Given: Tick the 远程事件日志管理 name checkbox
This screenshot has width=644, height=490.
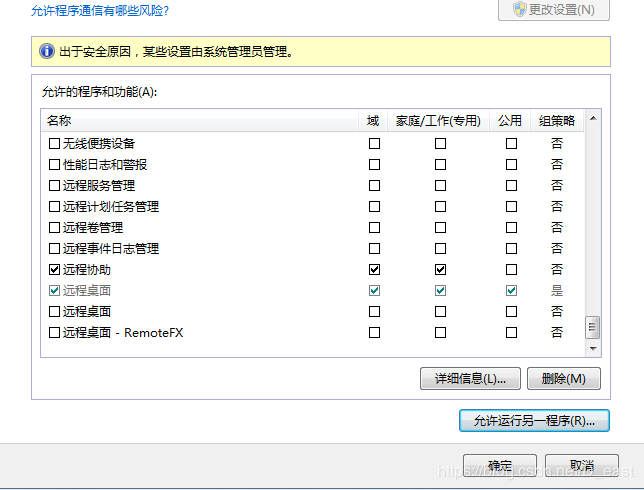Looking at the screenshot, I should point(54,248).
